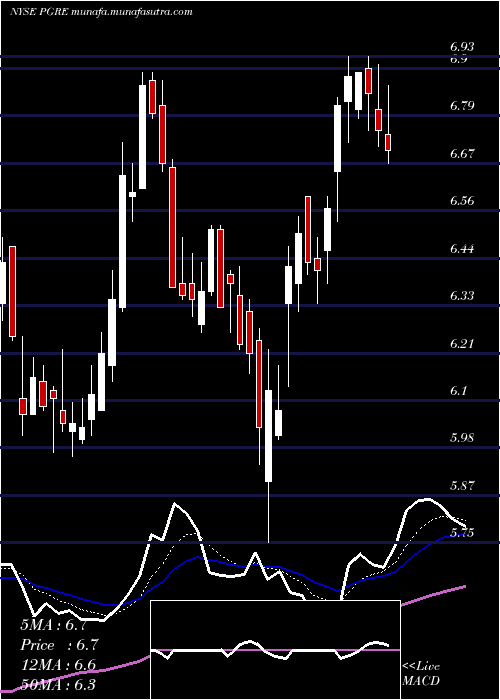500x700 pixels.
Task: Click the 6.67 price label
Action: (x=462, y=154)
